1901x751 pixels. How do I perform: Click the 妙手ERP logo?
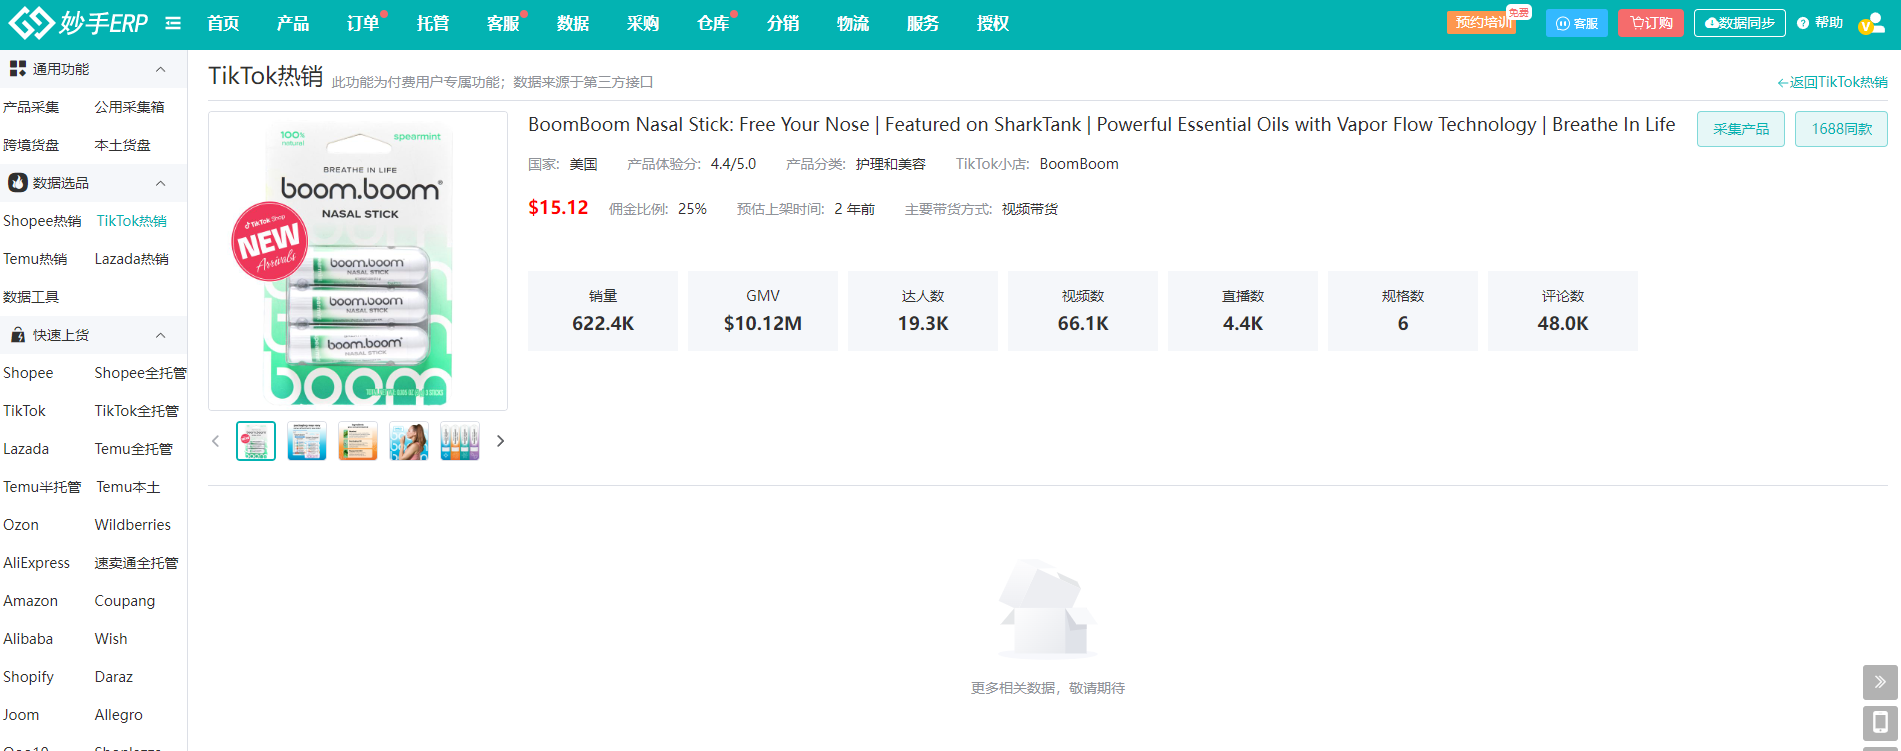(78, 22)
